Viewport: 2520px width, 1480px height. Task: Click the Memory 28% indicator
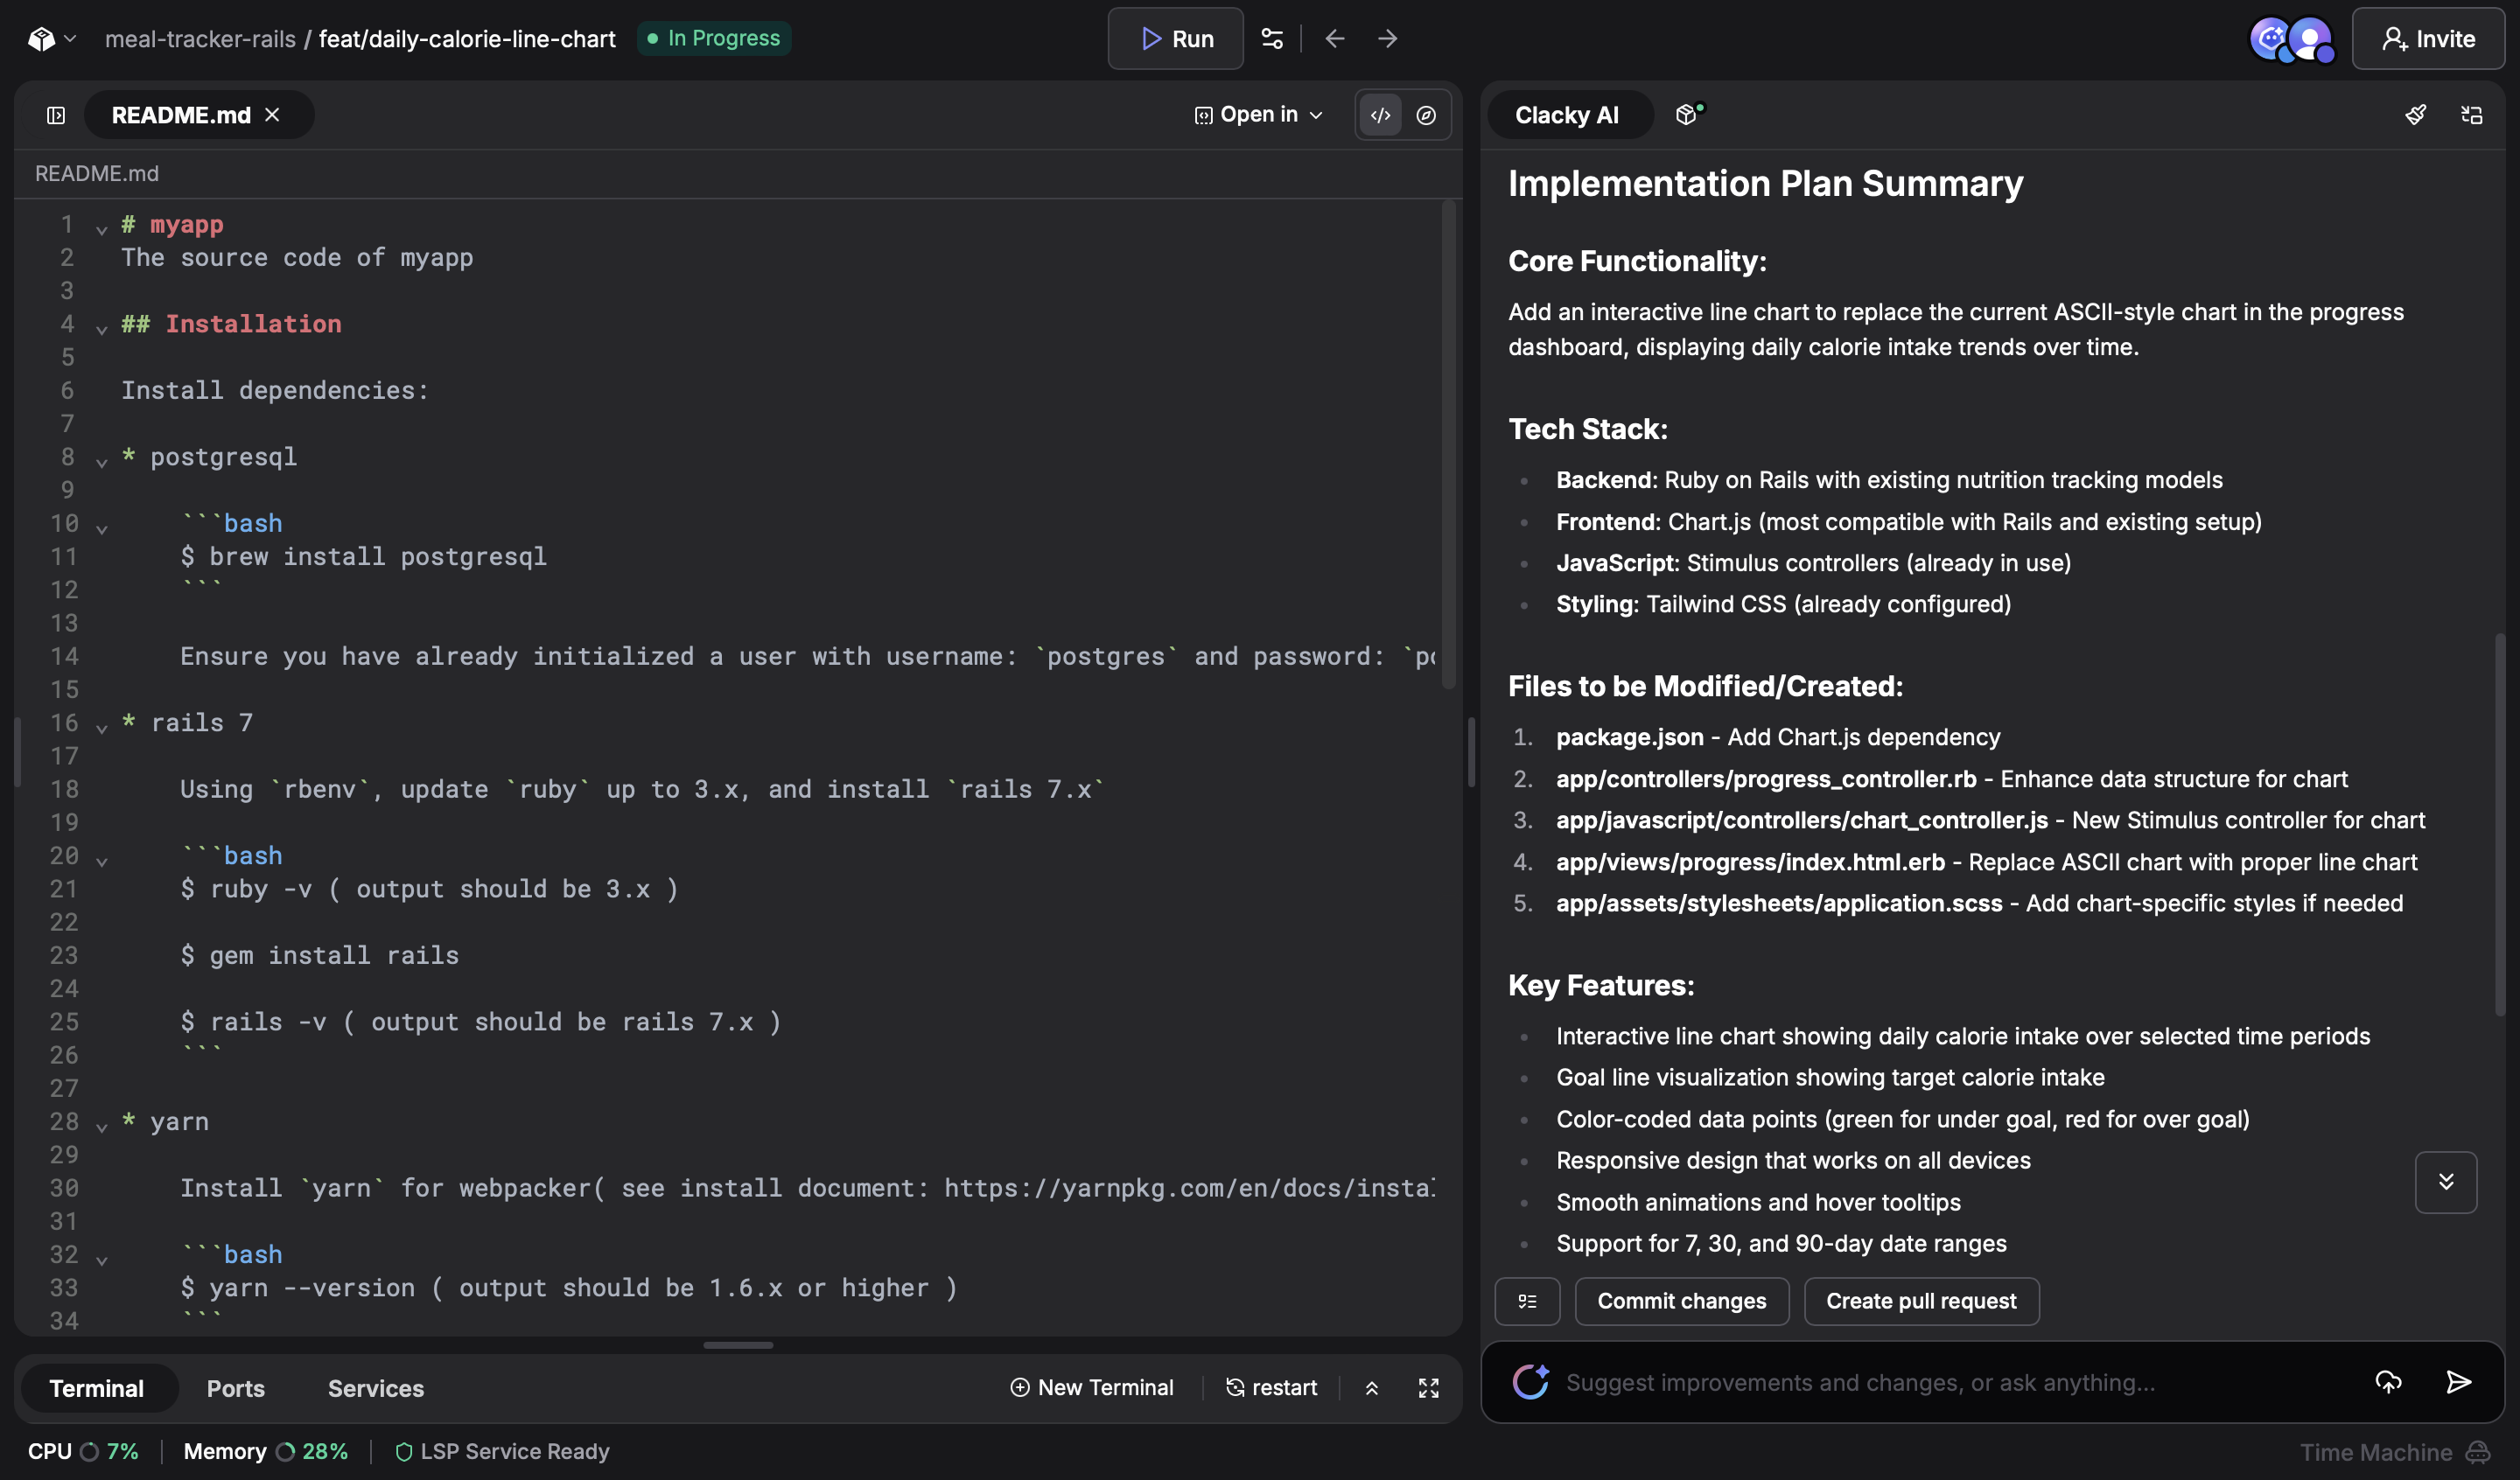click(266, 1451)
